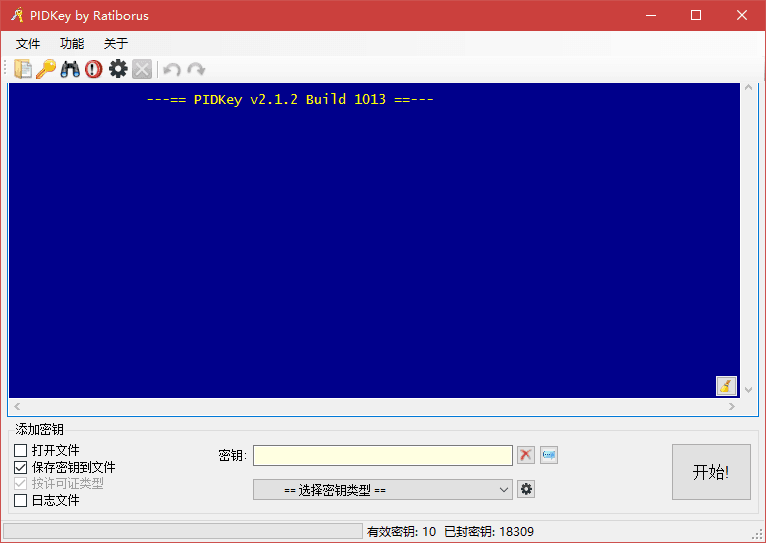The image size is (766, 543).
Task: Click the vertical scrollbar up arrow
Action: point(748,88)
